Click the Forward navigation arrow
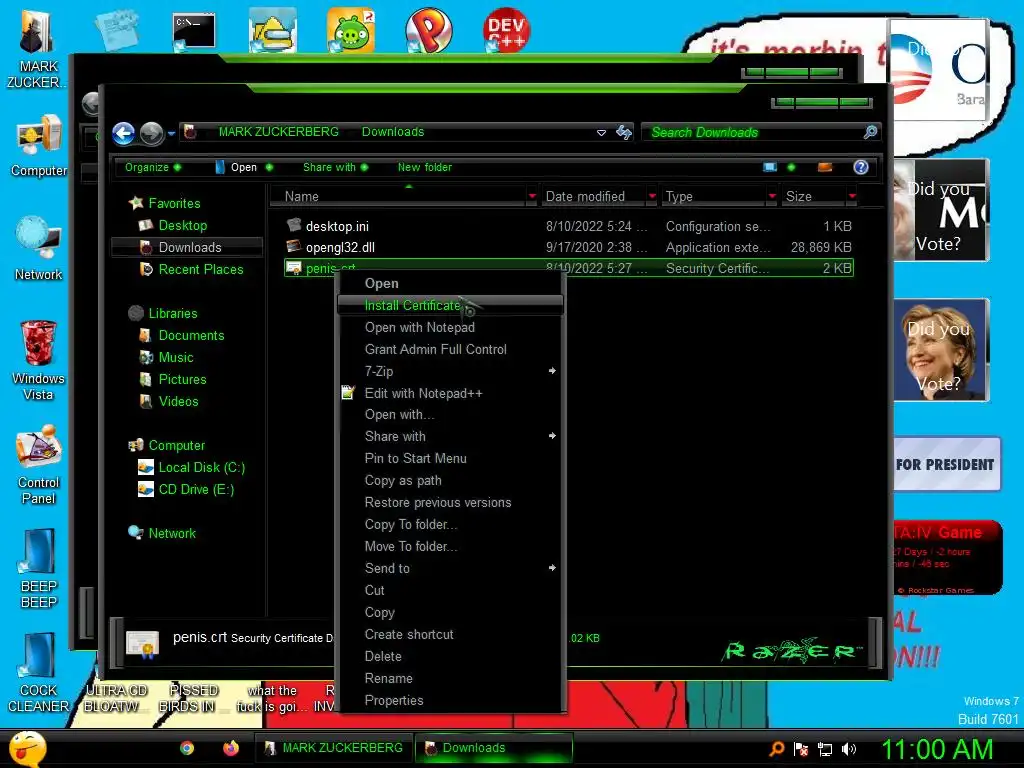Viewport: 1024px width, 768px height. [152, 133]
